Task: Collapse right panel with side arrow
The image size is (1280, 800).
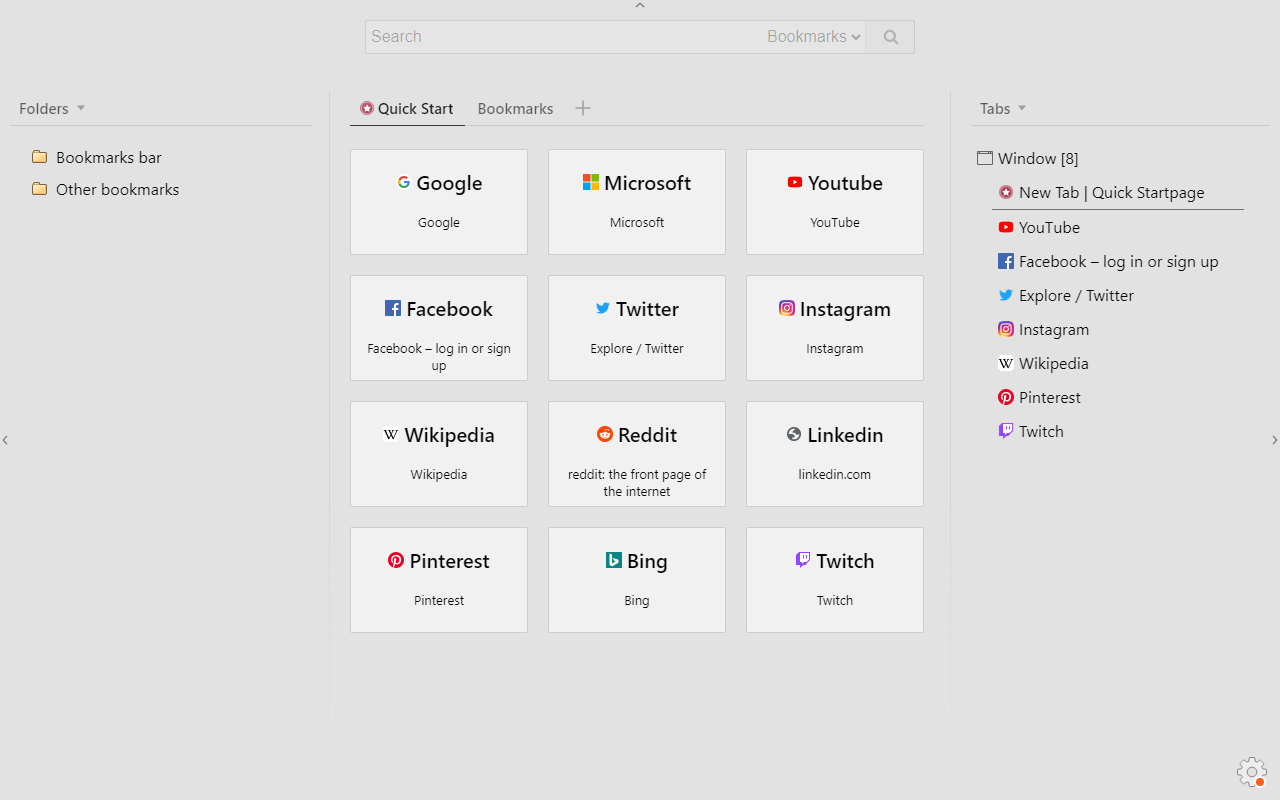Action: pyautogui.click(x=1274, y=440)
